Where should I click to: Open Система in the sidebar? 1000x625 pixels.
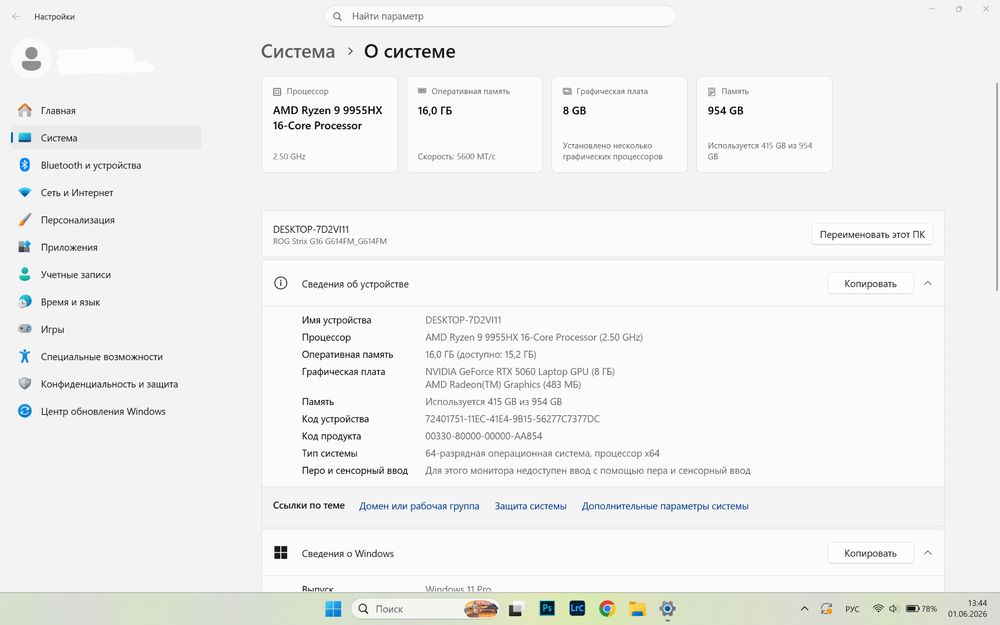107,138
